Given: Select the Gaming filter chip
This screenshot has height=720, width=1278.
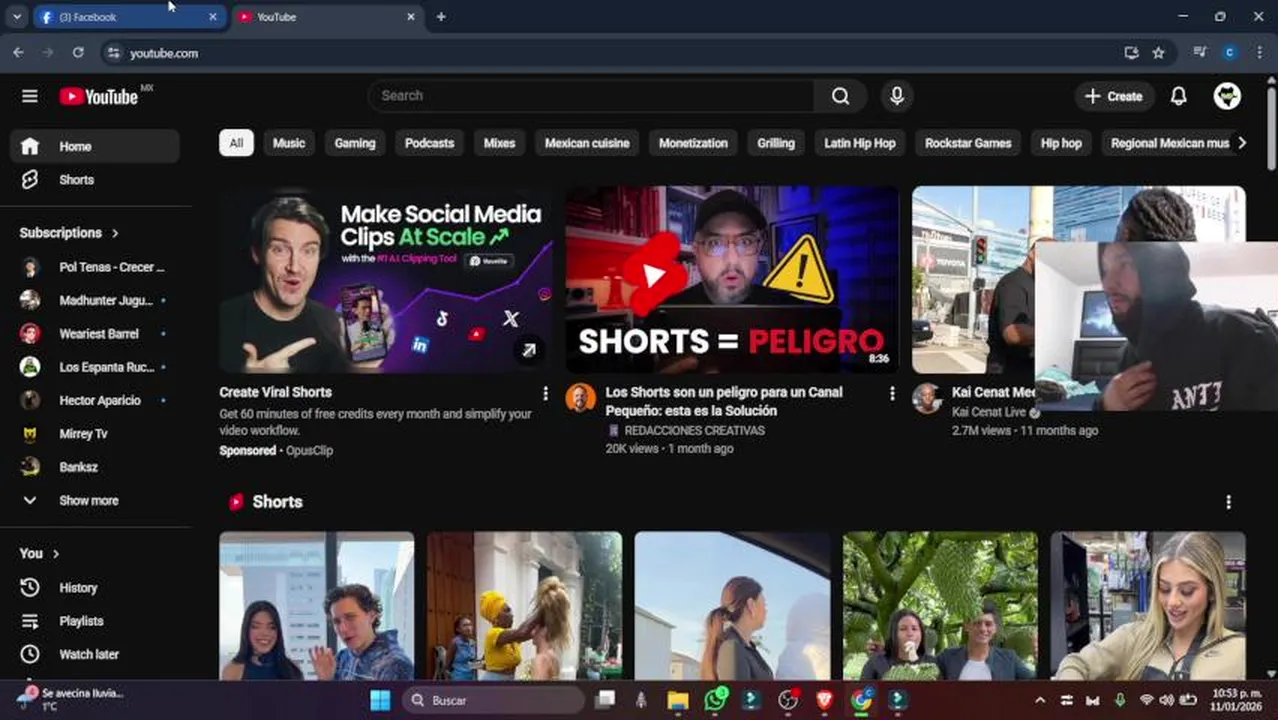Looking at the screenshot, I should [355, 143].
